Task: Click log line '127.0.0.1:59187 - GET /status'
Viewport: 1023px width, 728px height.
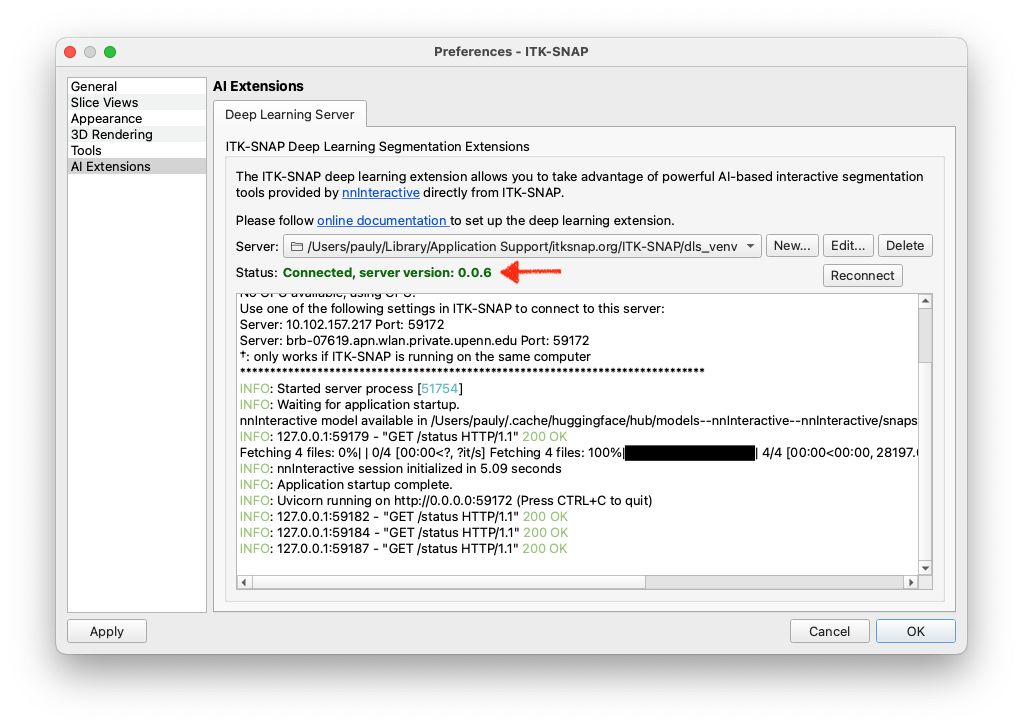Action: (x=403, y=549)
